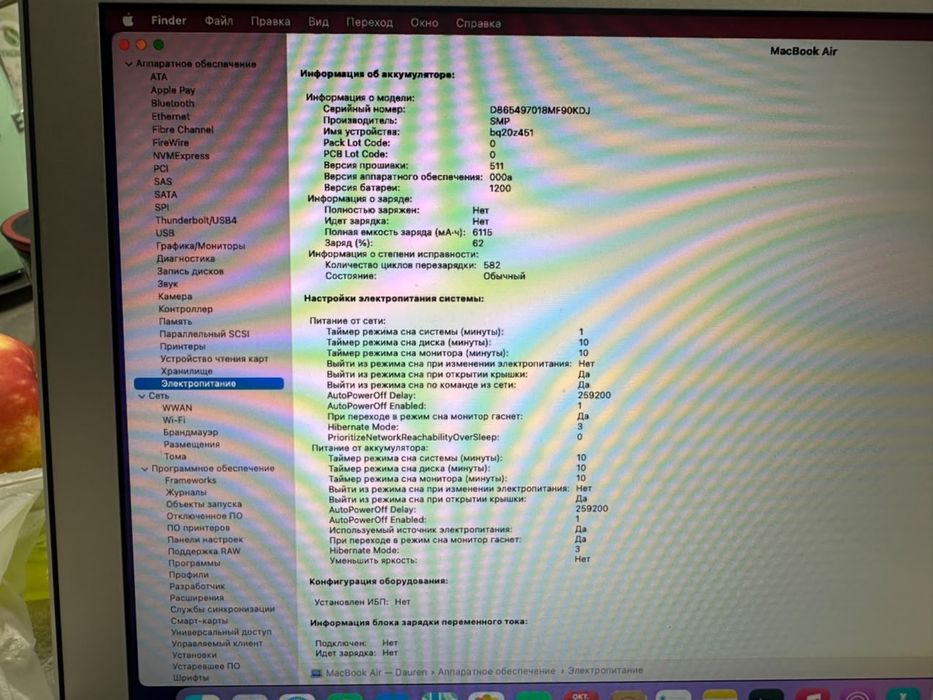Select Брандмауэр in the sidebar
The height and width of the screenshot is (700, 933).
click(190, 432)
